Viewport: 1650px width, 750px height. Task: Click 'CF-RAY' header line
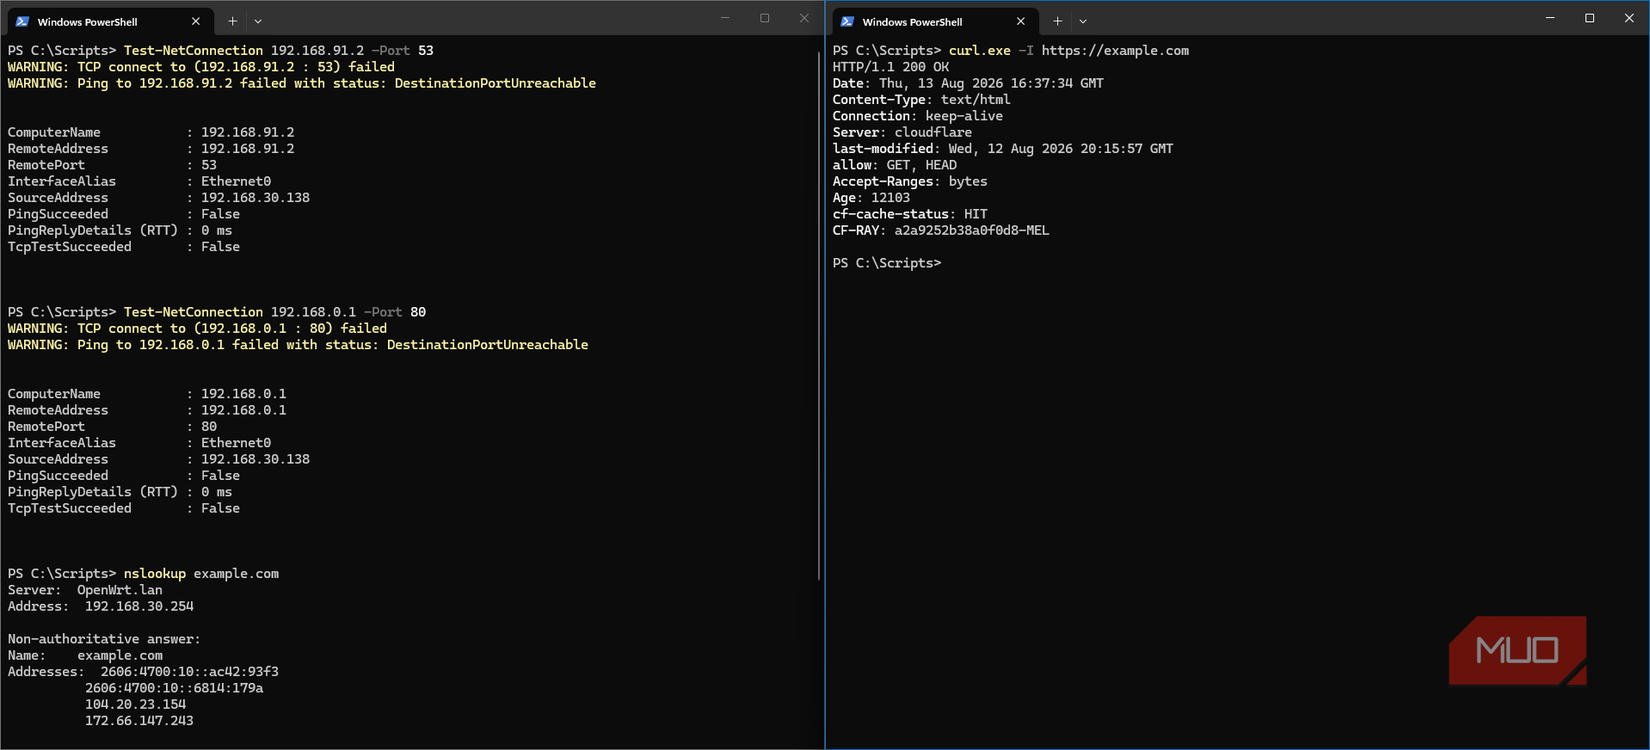click(941, 230)
